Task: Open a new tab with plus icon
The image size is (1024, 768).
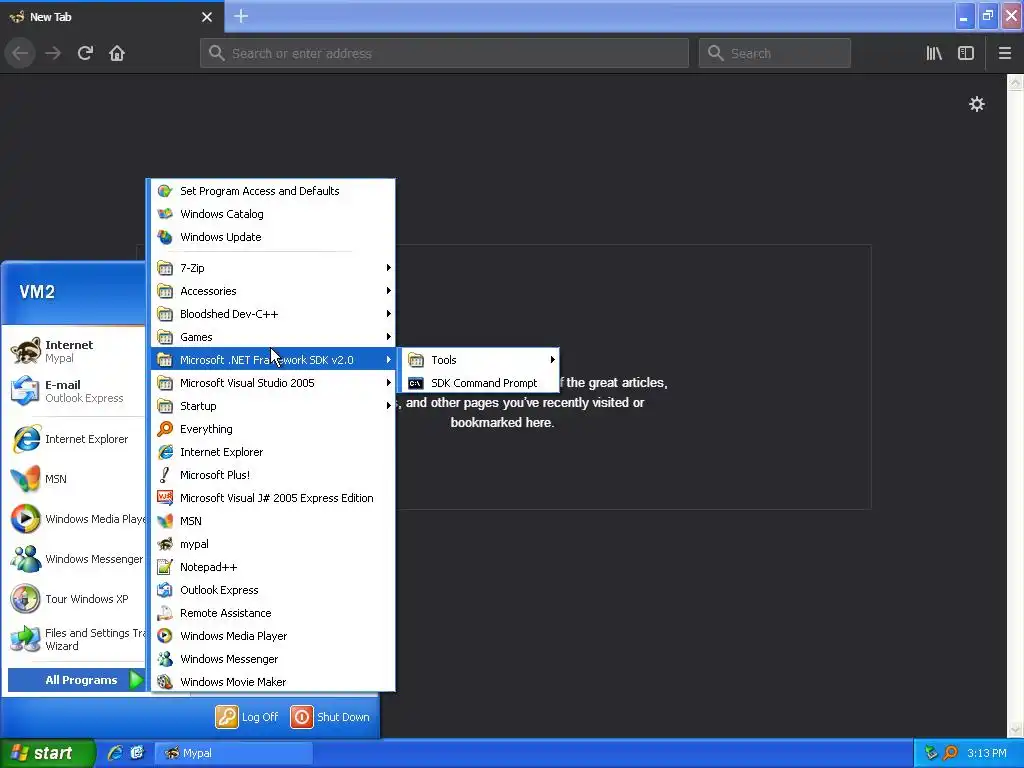Action: (241, 16)
